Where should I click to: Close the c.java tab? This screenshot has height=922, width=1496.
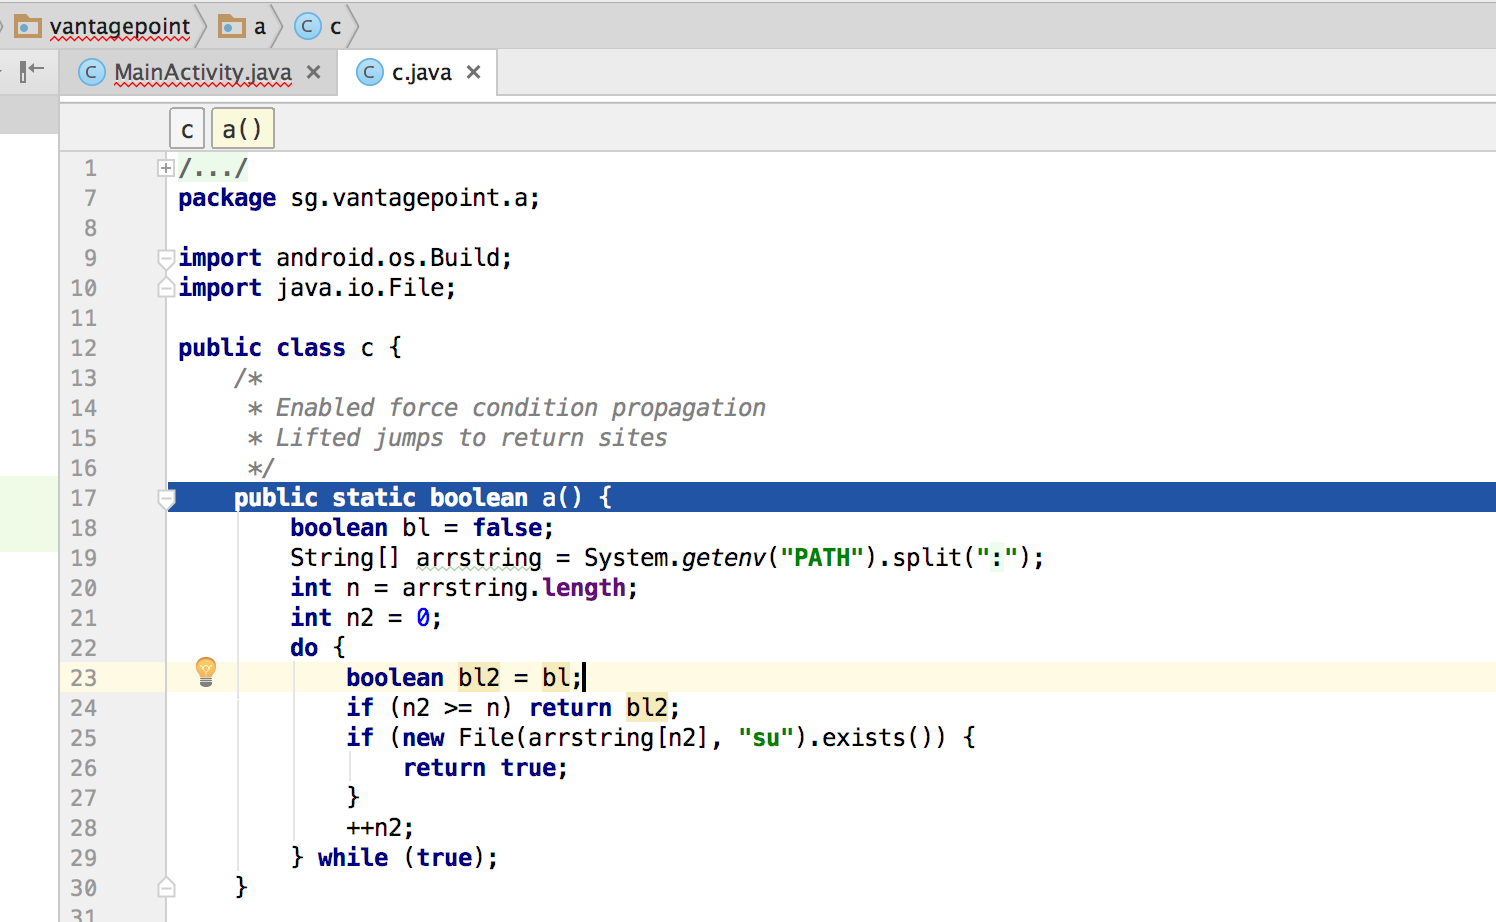(474, 72)
